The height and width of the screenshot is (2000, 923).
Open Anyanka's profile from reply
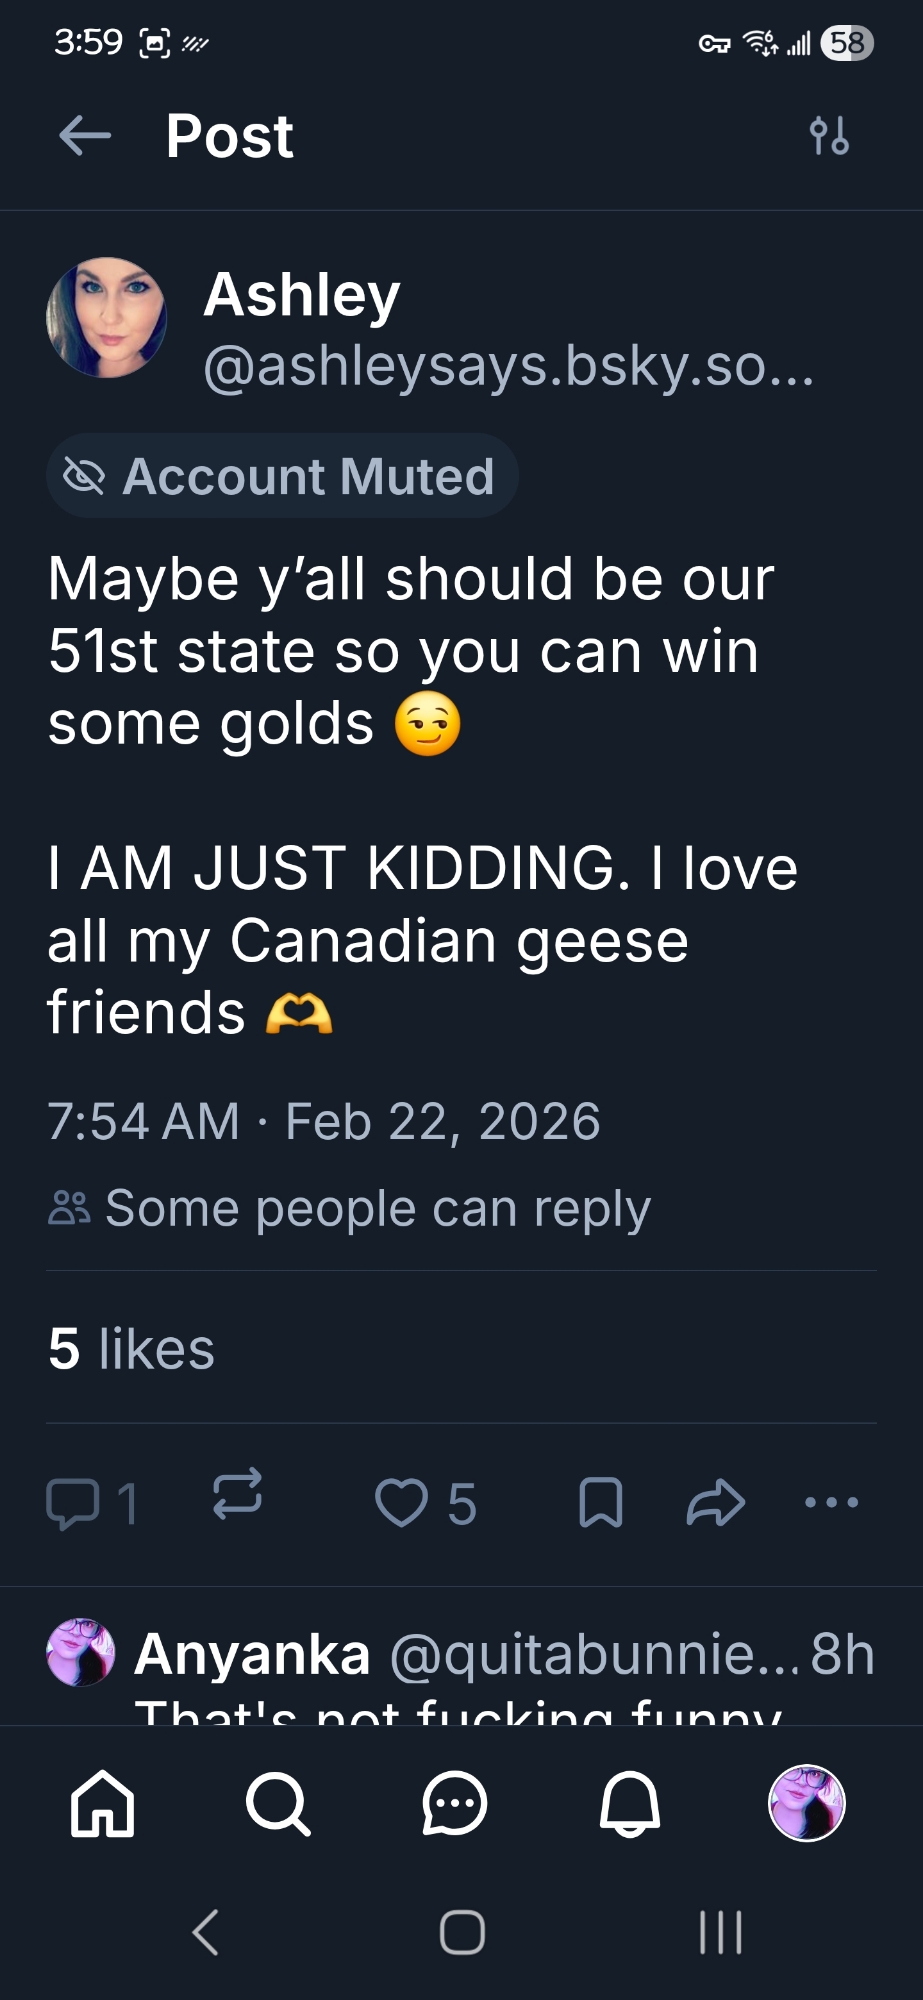pos(81,1652)
